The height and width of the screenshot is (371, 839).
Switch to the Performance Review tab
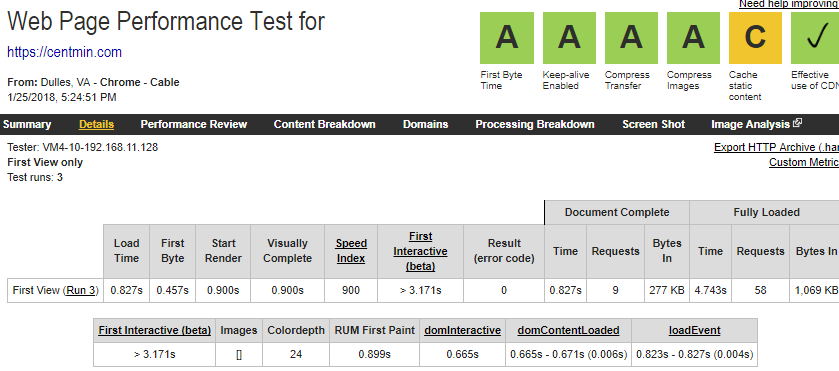pos(194,124)
